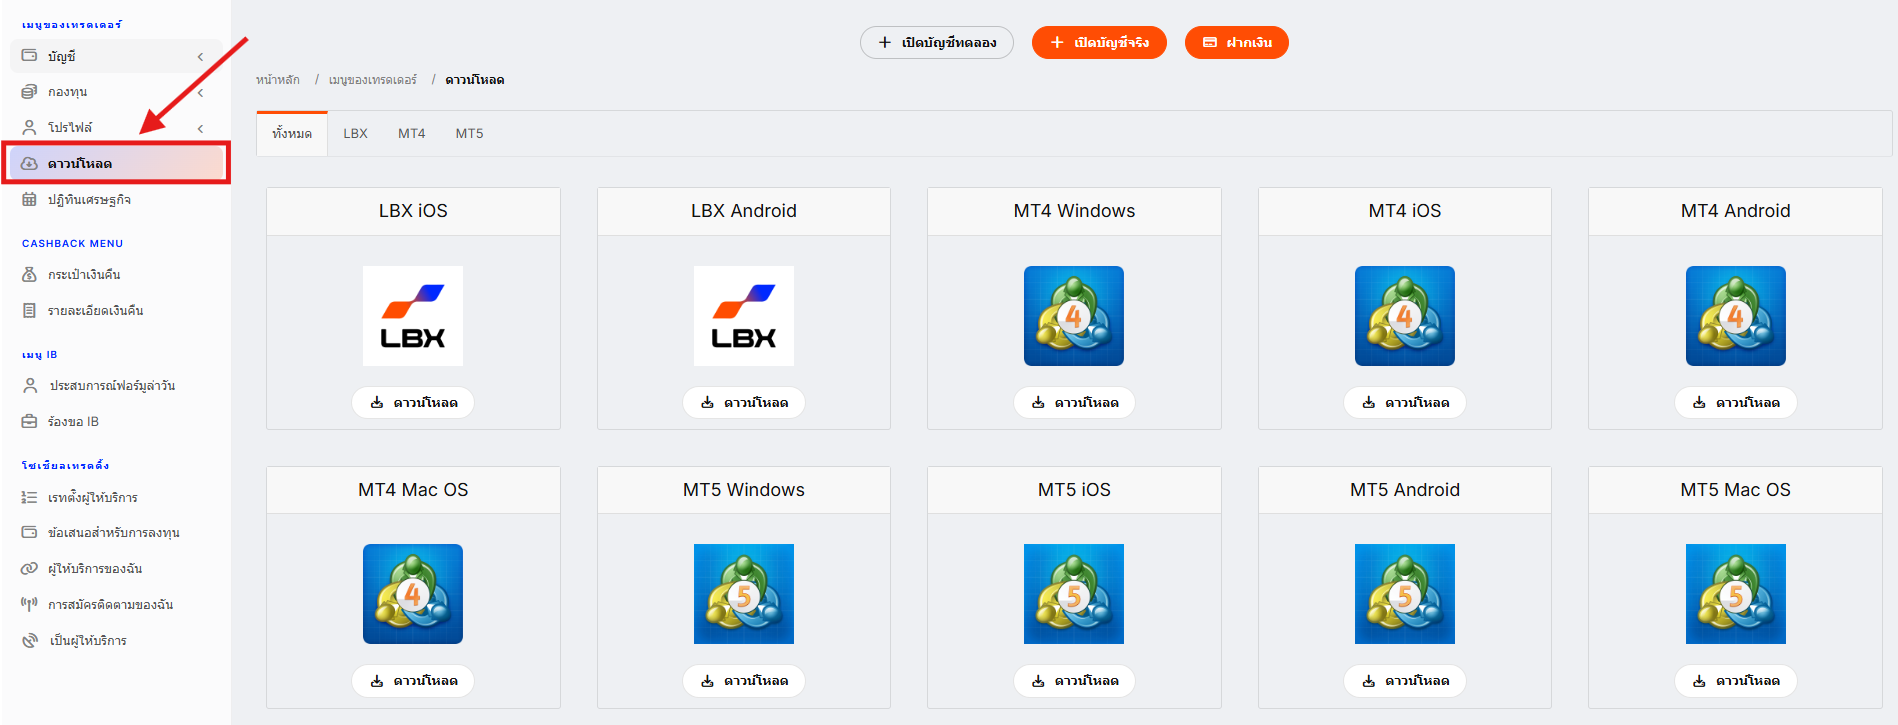Click the LBX iOS app logo
This screenshot has height=725, width=1898.
[413, 316]
